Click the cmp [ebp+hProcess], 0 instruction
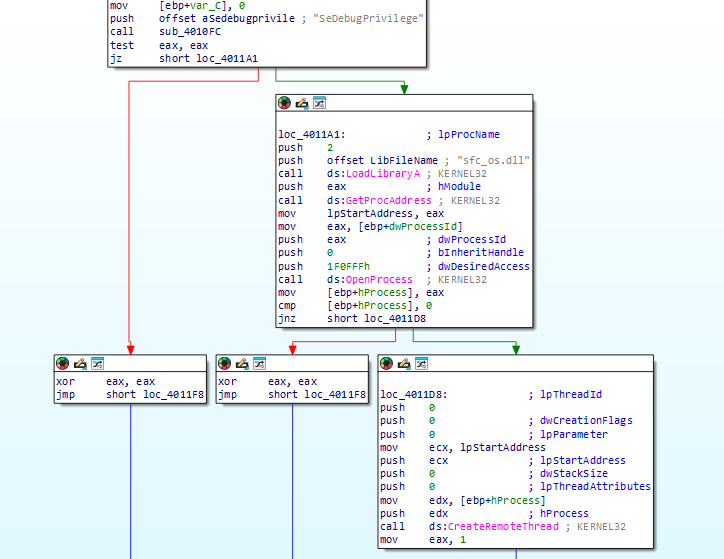The image size is (724, 559). (x=355, y=305)
